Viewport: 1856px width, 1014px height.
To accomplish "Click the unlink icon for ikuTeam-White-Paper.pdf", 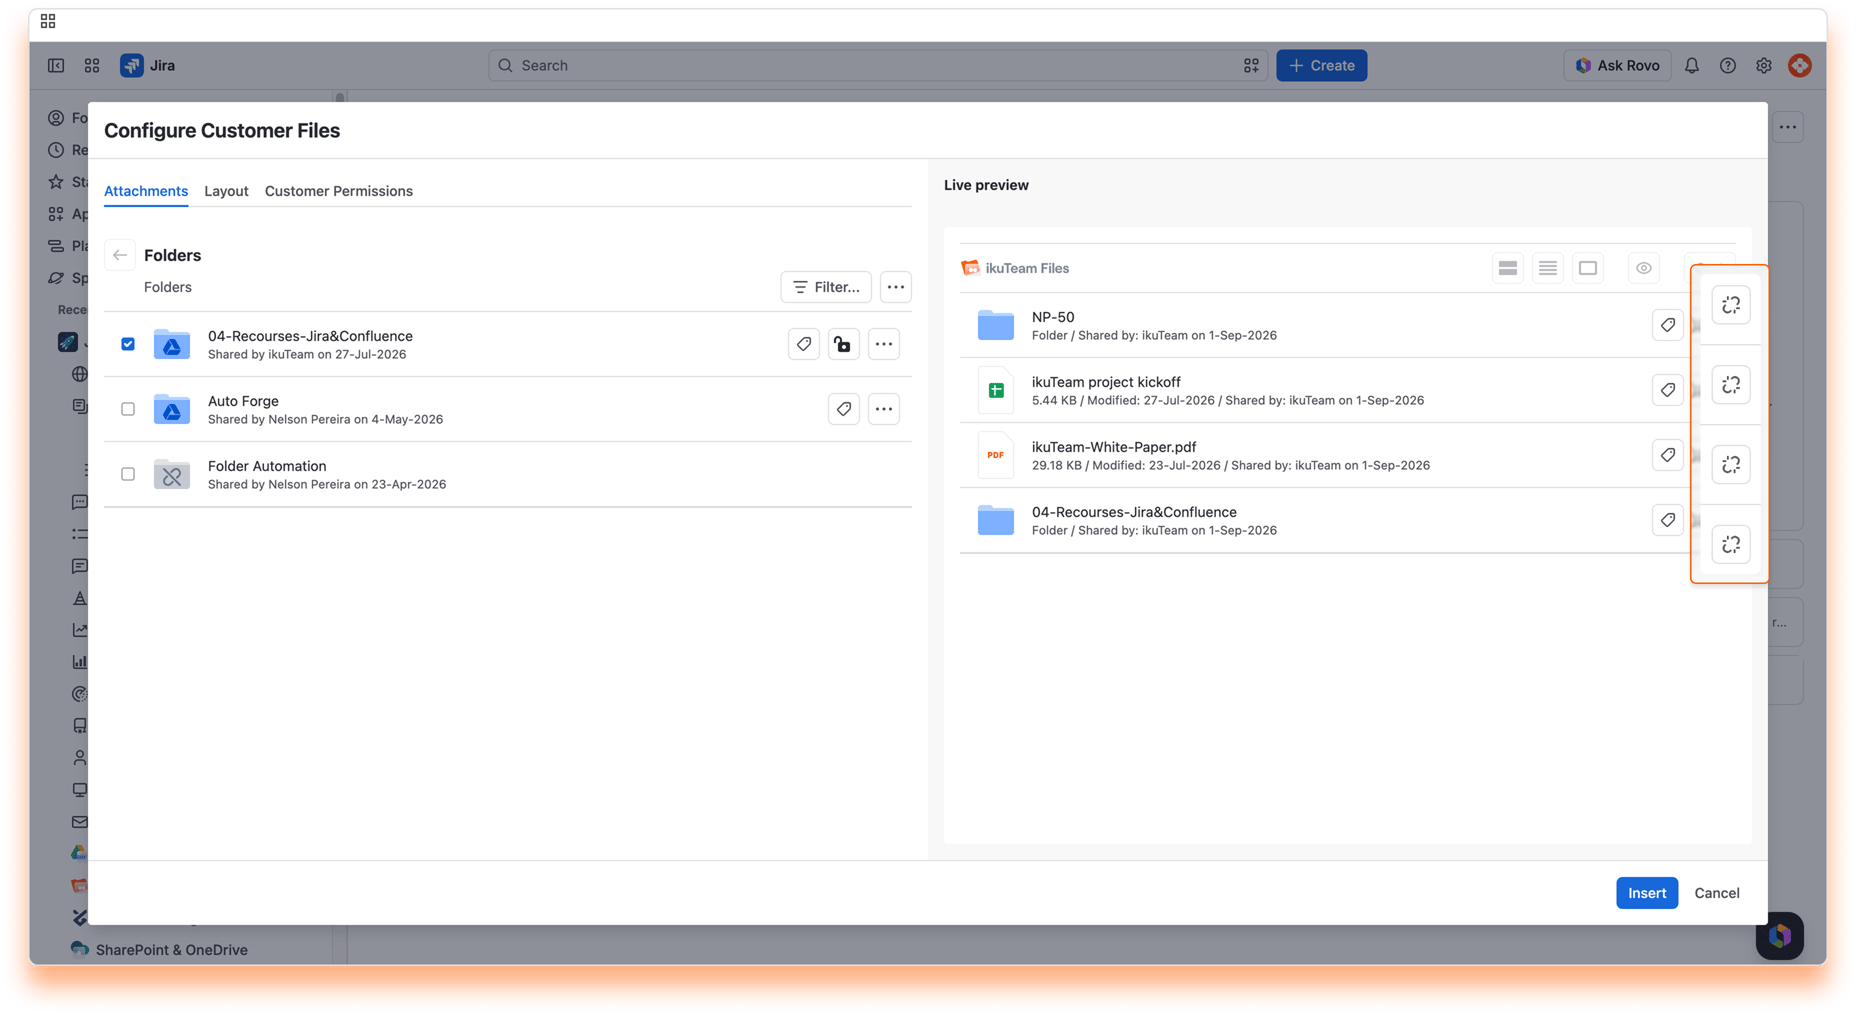I will click(x=1731, y=465).
